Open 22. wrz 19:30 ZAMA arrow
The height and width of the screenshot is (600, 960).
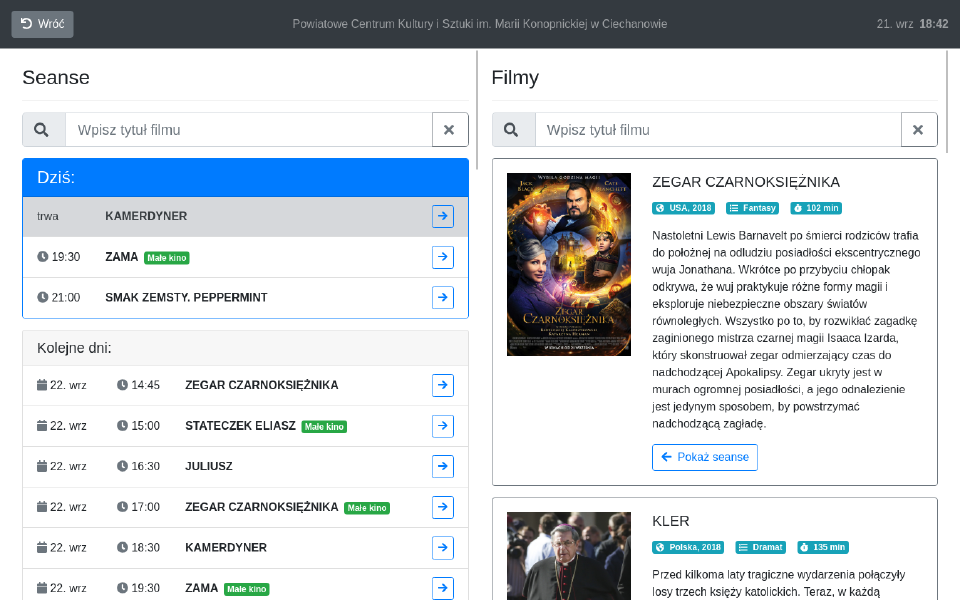pyautogui.click(x=443, y=588)
